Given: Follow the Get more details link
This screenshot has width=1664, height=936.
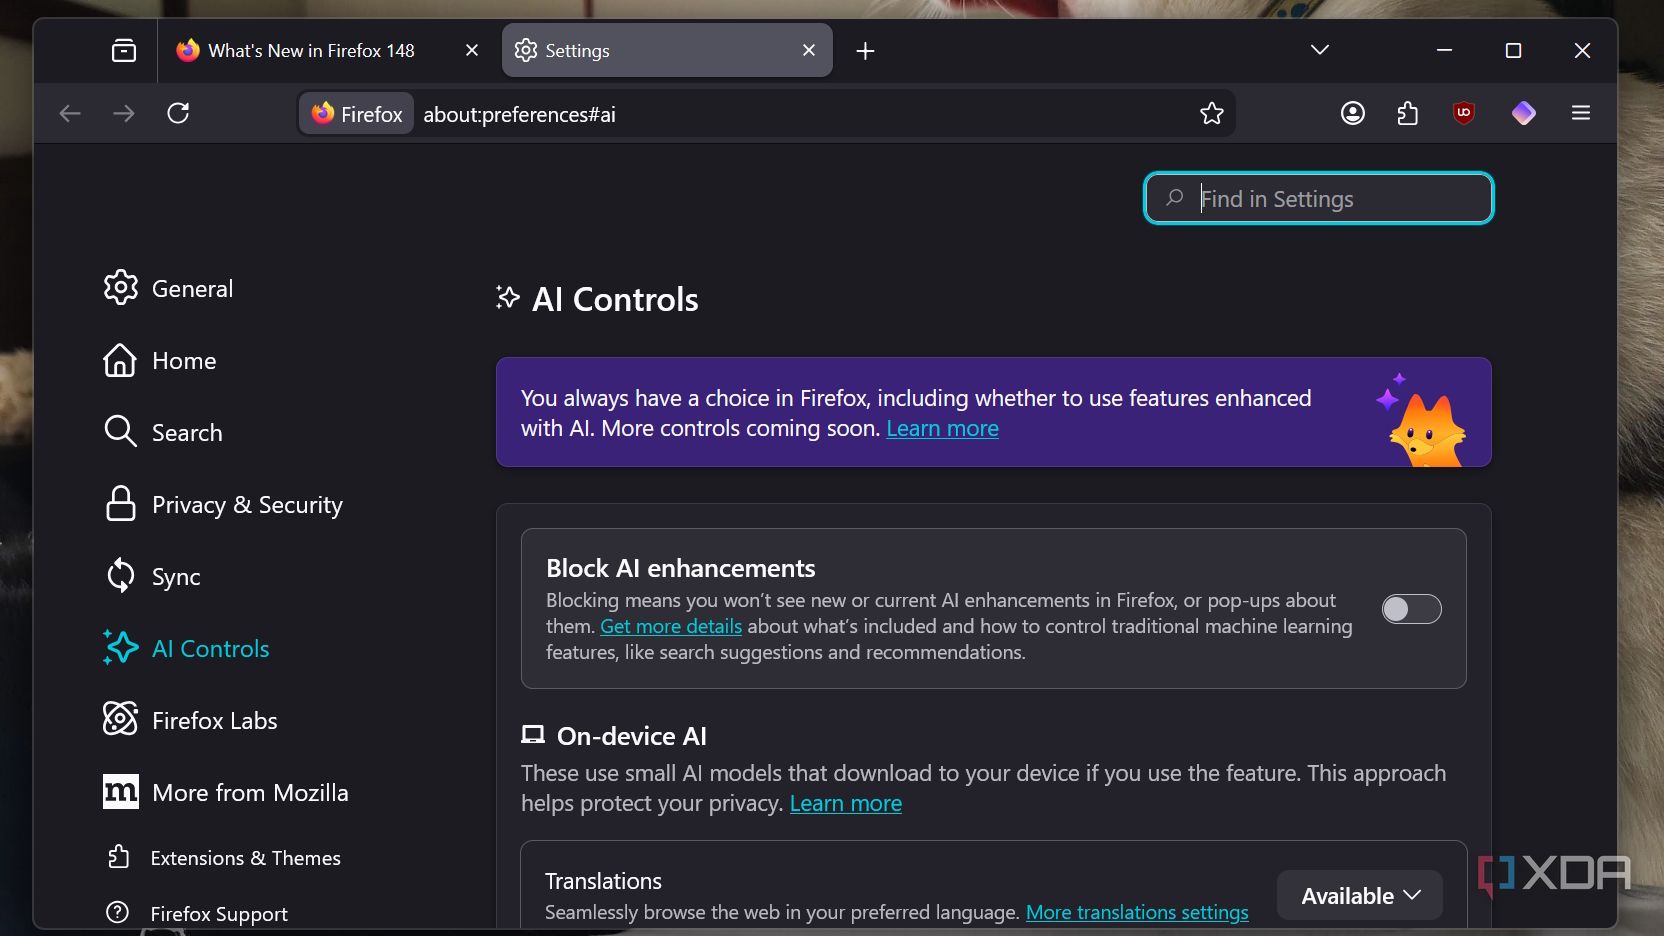Looking at the screenshot, I should 671,626.
